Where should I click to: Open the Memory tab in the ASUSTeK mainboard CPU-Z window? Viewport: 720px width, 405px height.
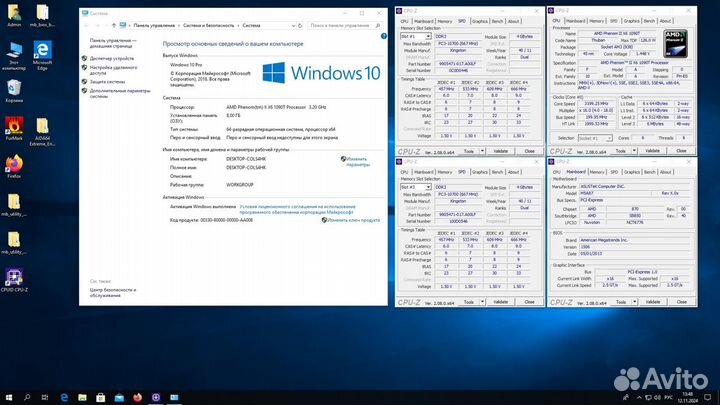point(596,172)
